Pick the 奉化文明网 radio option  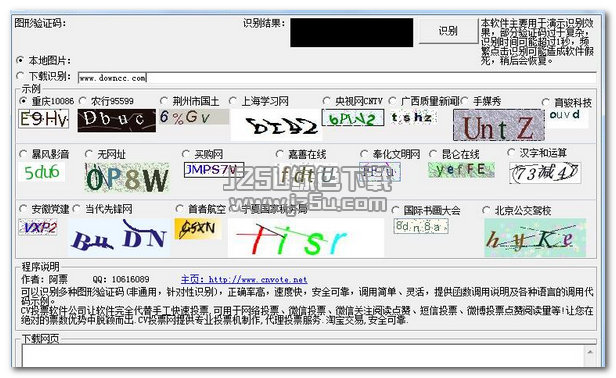click(364, 154)
